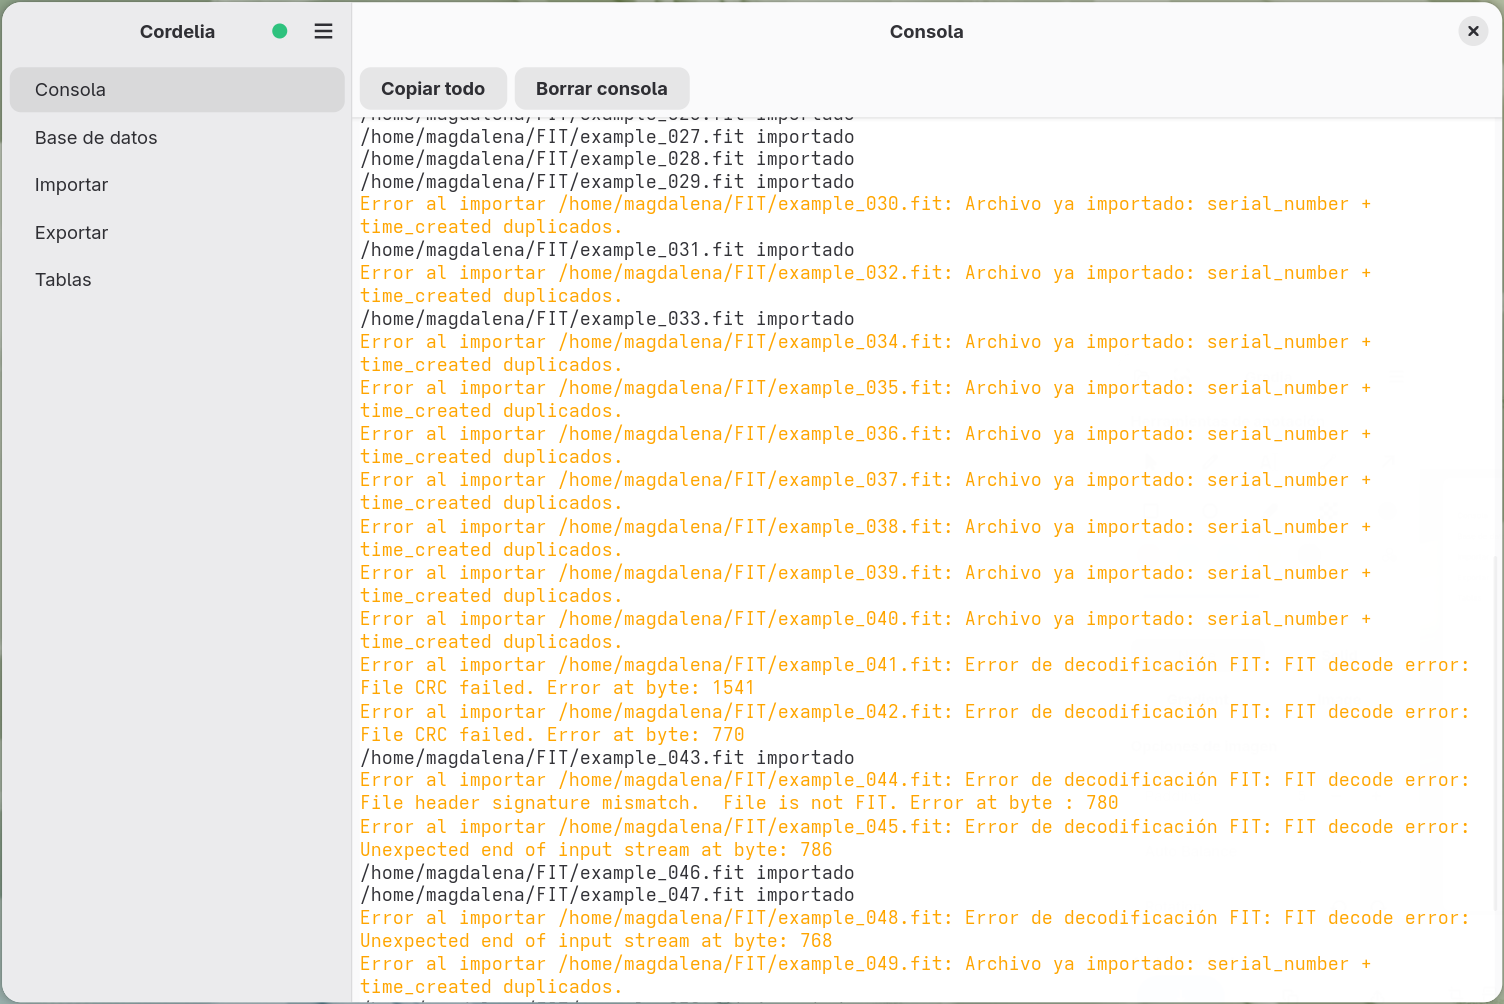Click the example_032.fit import error
The image size is (1504, 1004).
point(866,284)
